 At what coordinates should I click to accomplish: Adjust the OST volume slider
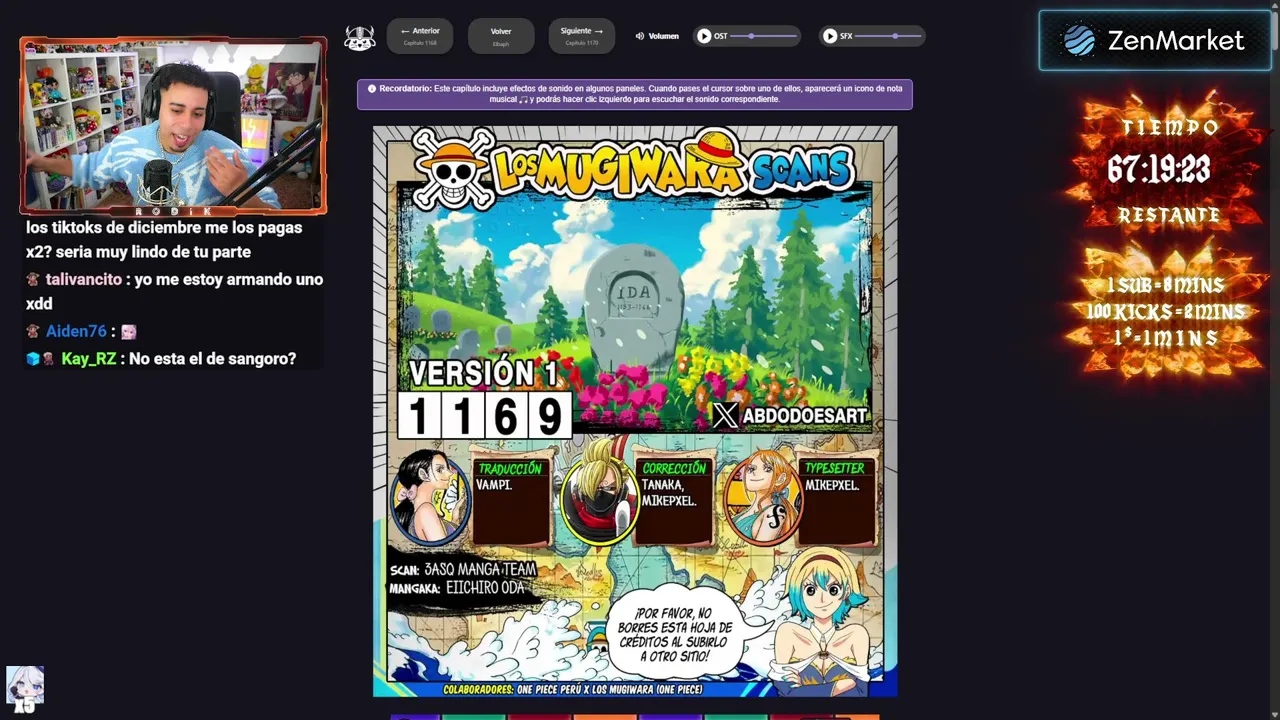pos(765,36)
